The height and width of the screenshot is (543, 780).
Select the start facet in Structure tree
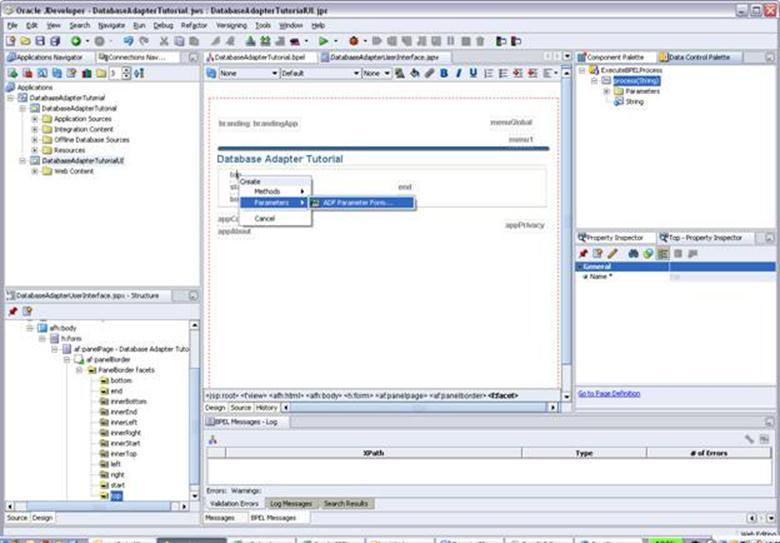(x=117, y=485)
